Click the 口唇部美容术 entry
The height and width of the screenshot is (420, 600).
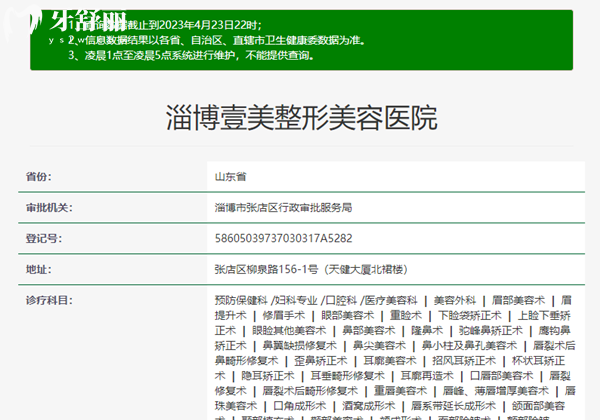click(501, 376)
